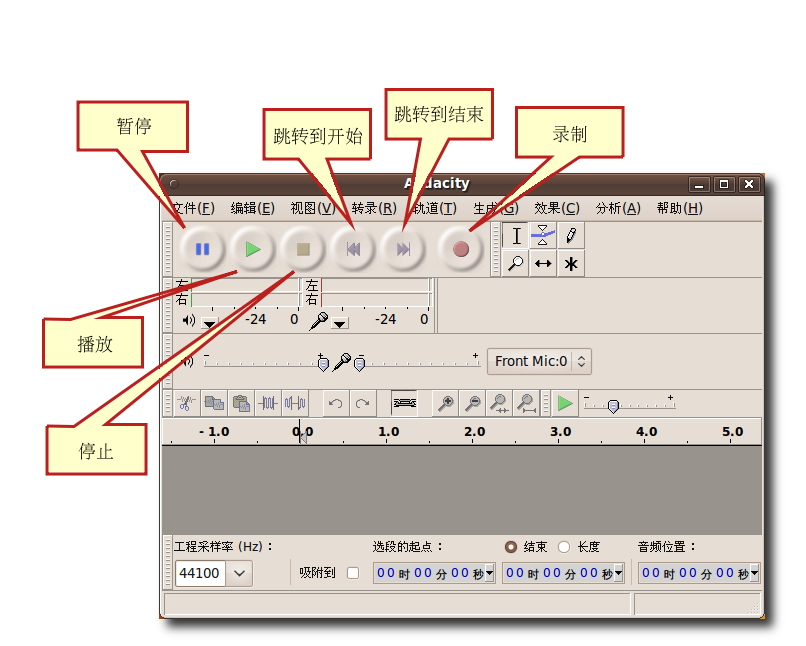Click the Zoom In icon
Image resolution: width=806 pixels, height=646 pixels.
click(x=446, y=403)
